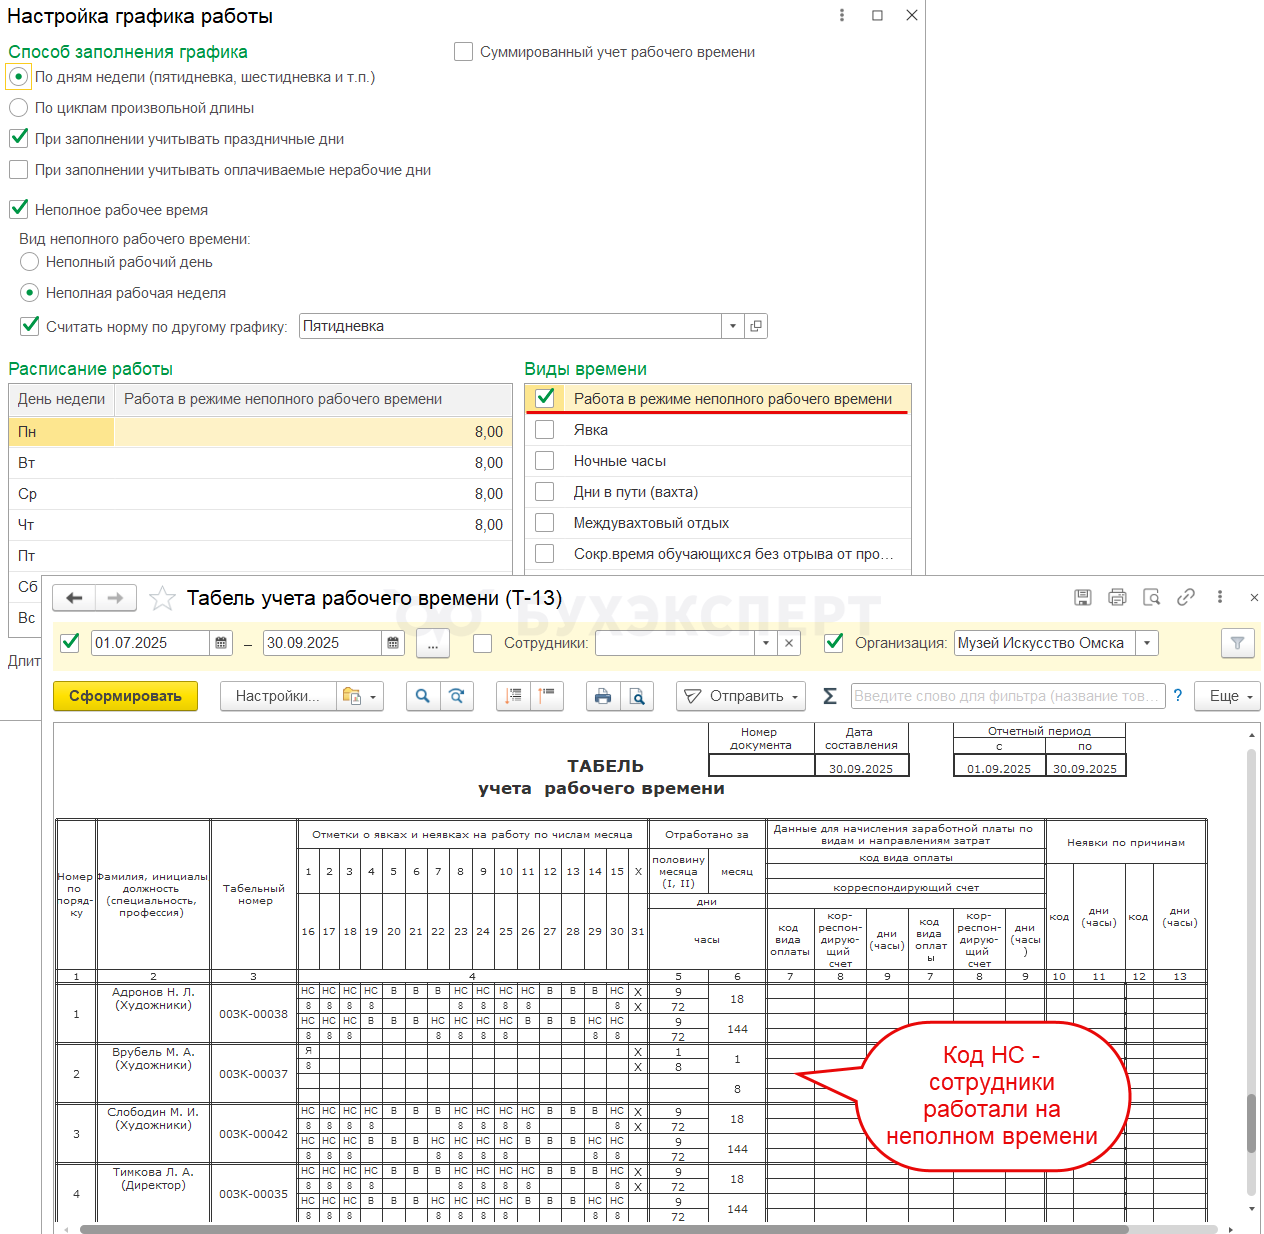Open the Пятидневка schedule with the open-form icon

tap(756, 326)
